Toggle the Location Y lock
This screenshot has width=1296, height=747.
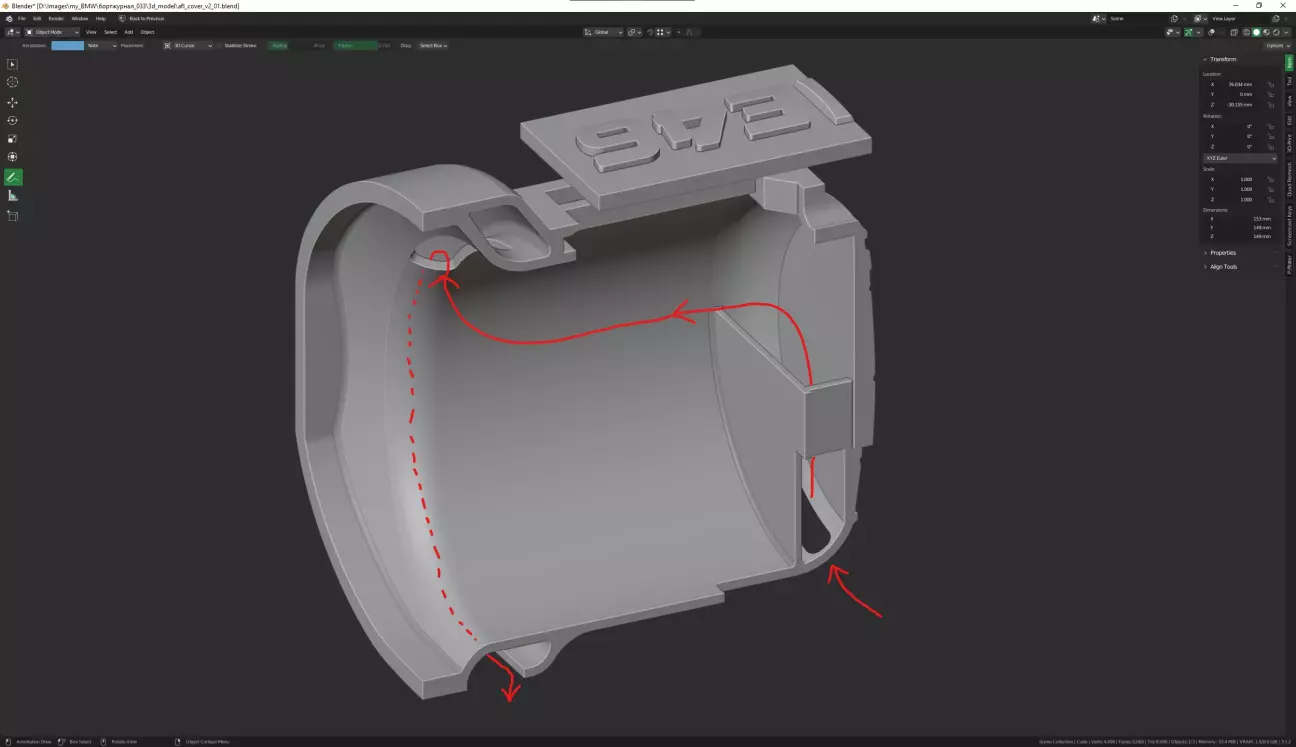click(x=1271, y=94)
